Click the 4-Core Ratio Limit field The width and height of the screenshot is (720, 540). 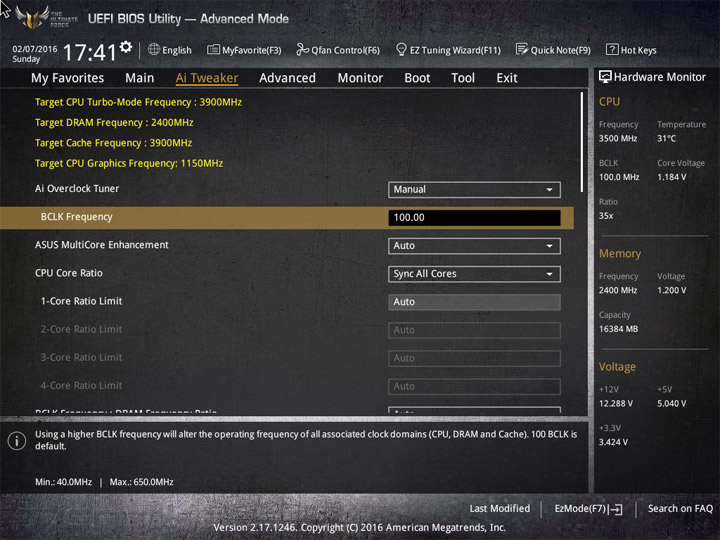coord(474,387)
